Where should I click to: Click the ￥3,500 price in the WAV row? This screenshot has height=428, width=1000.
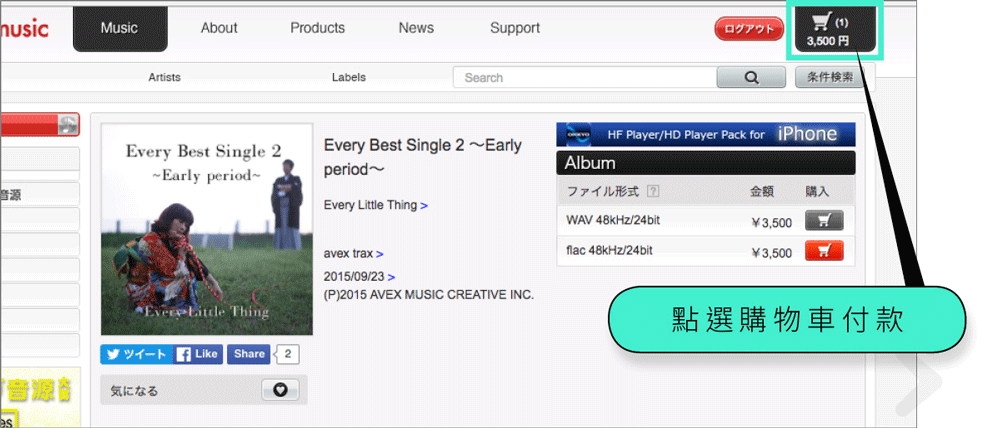[771, 223]
